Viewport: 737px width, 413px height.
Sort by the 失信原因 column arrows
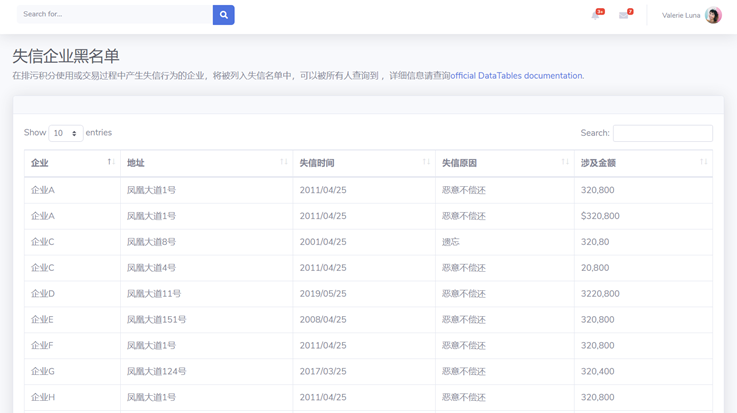[565, 162]
